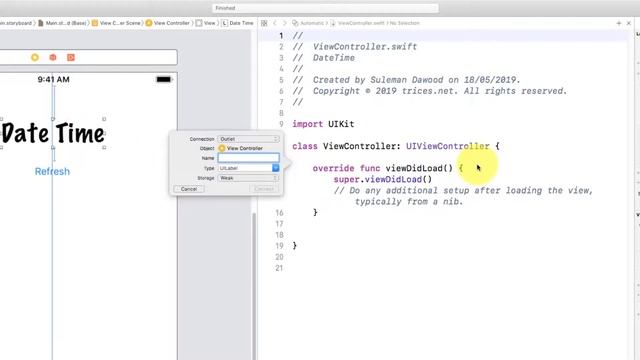The image size is (640, 360).
Task: Click View Controller Scene breadcrumb
Action: pyautogui.click(x=117, y=23)
